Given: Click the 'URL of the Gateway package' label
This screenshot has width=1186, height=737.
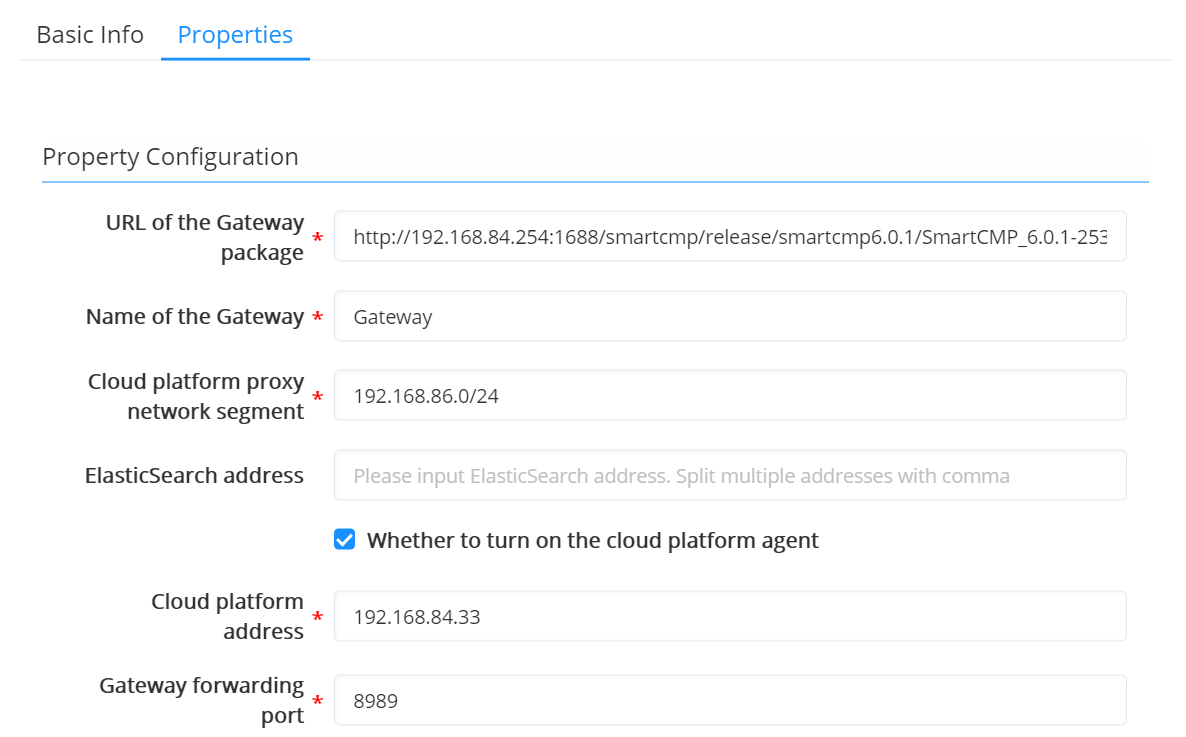Looking at the screenshot, I should (x=204, y=236).
